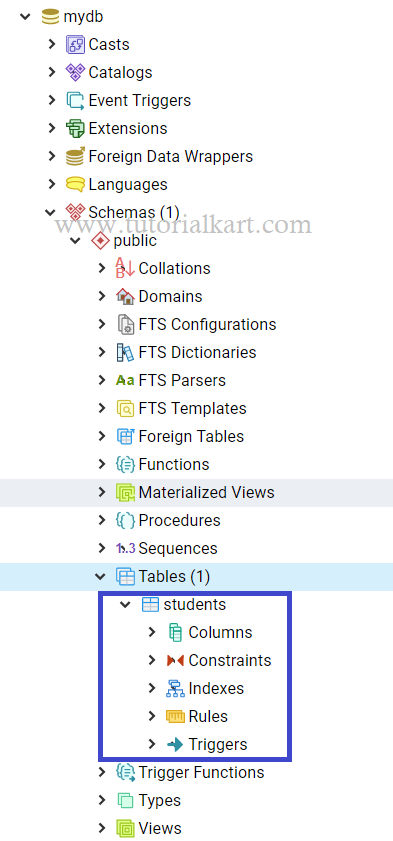The height and width of the screenshot is (841, 393).
Task: Click the Foreign Tables icon
Action: pyautogui.click(x=125, y=436)
